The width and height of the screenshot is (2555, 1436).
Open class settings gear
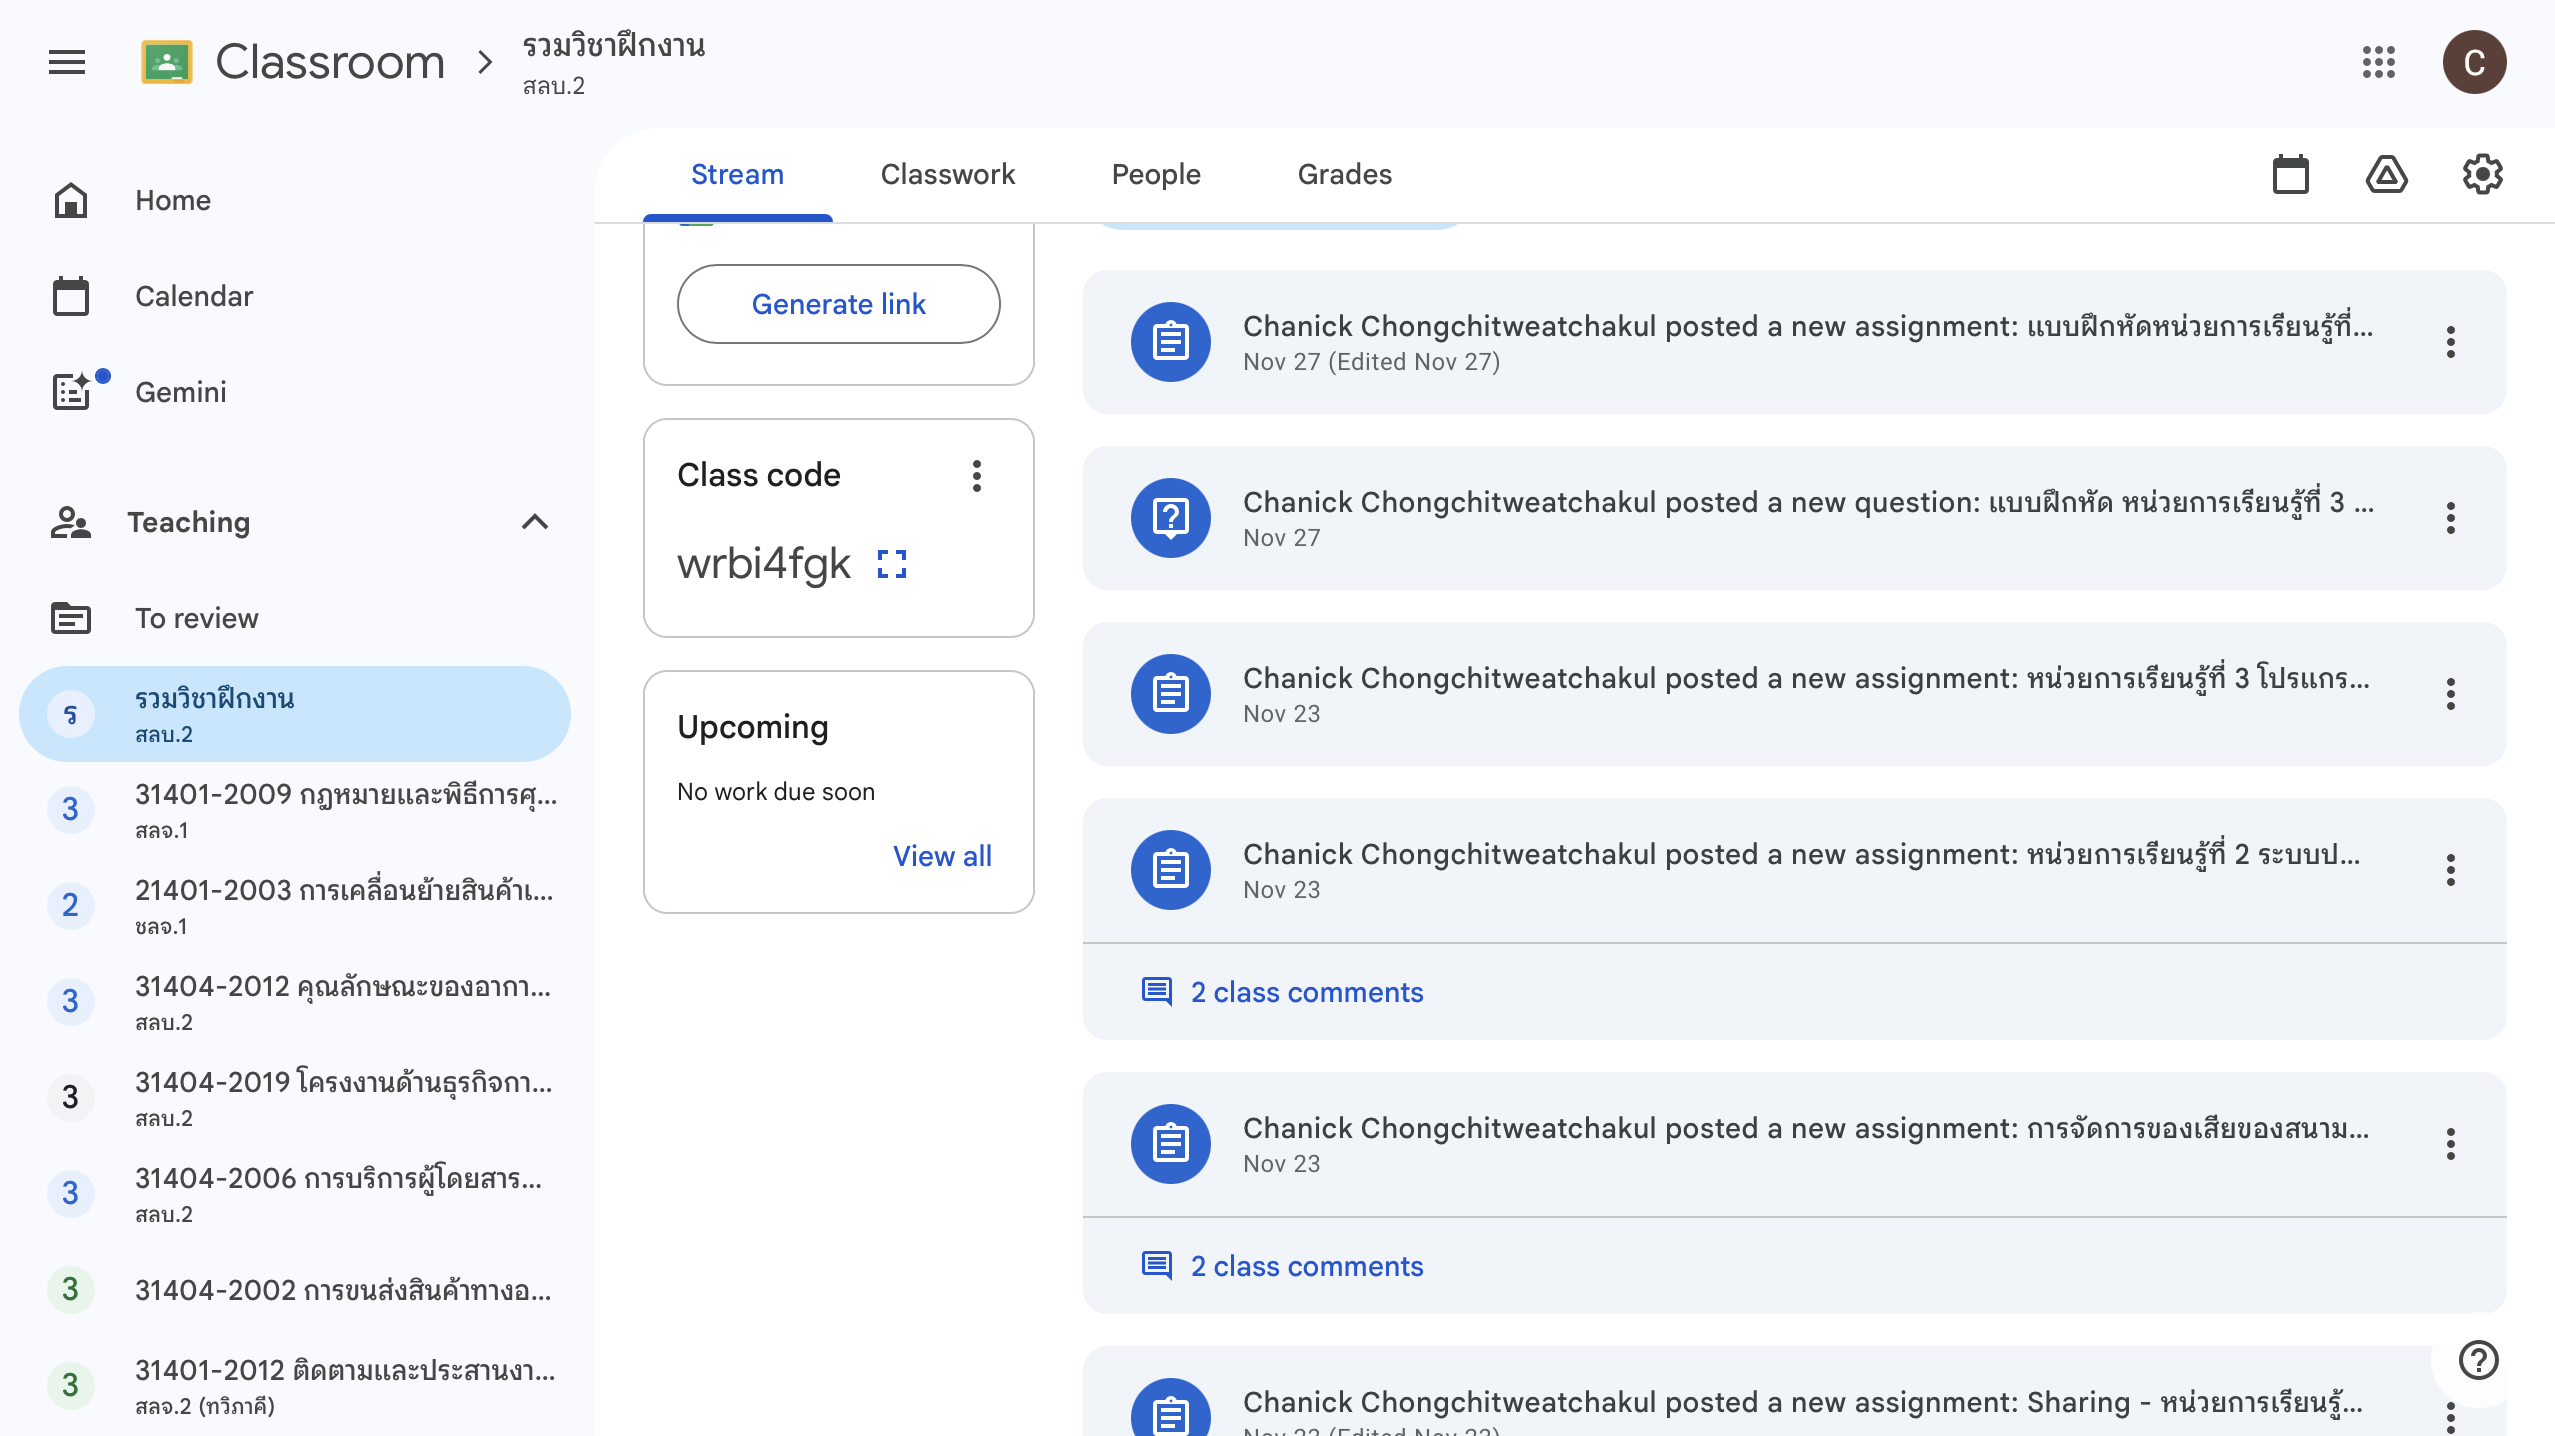coord(2482,175)
